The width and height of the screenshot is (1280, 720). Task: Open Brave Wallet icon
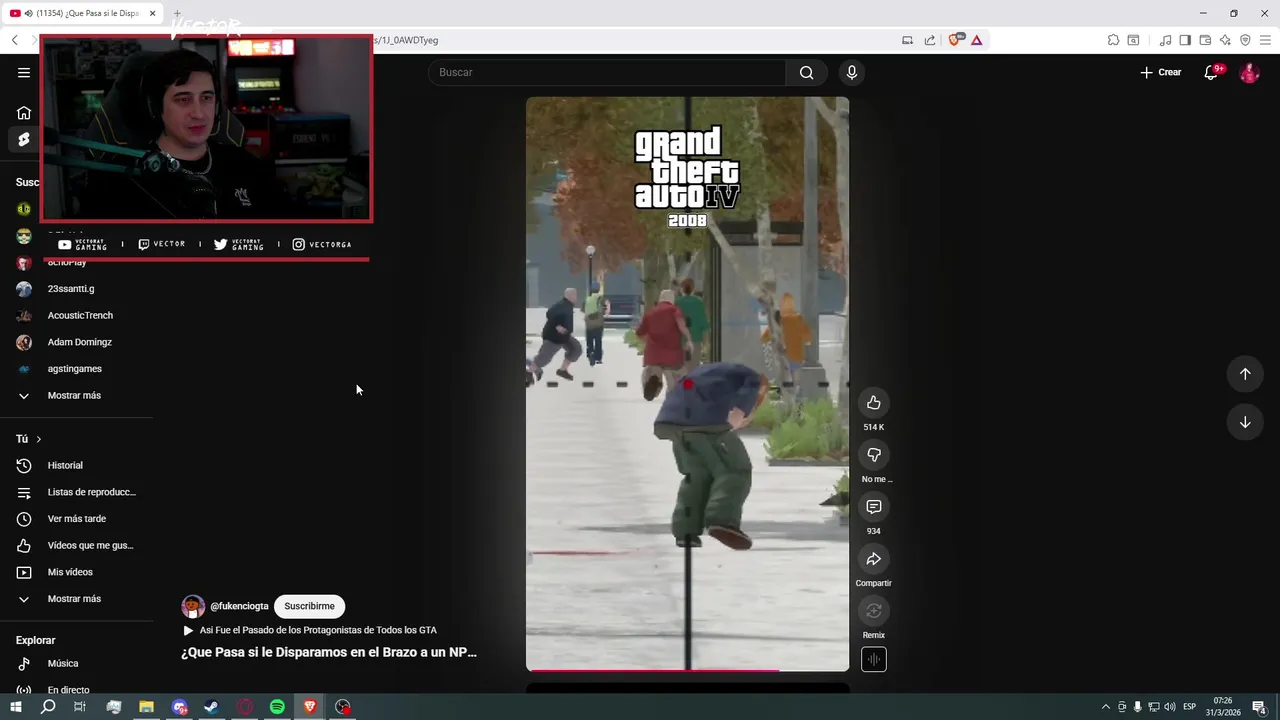[x=1205, y=40]
